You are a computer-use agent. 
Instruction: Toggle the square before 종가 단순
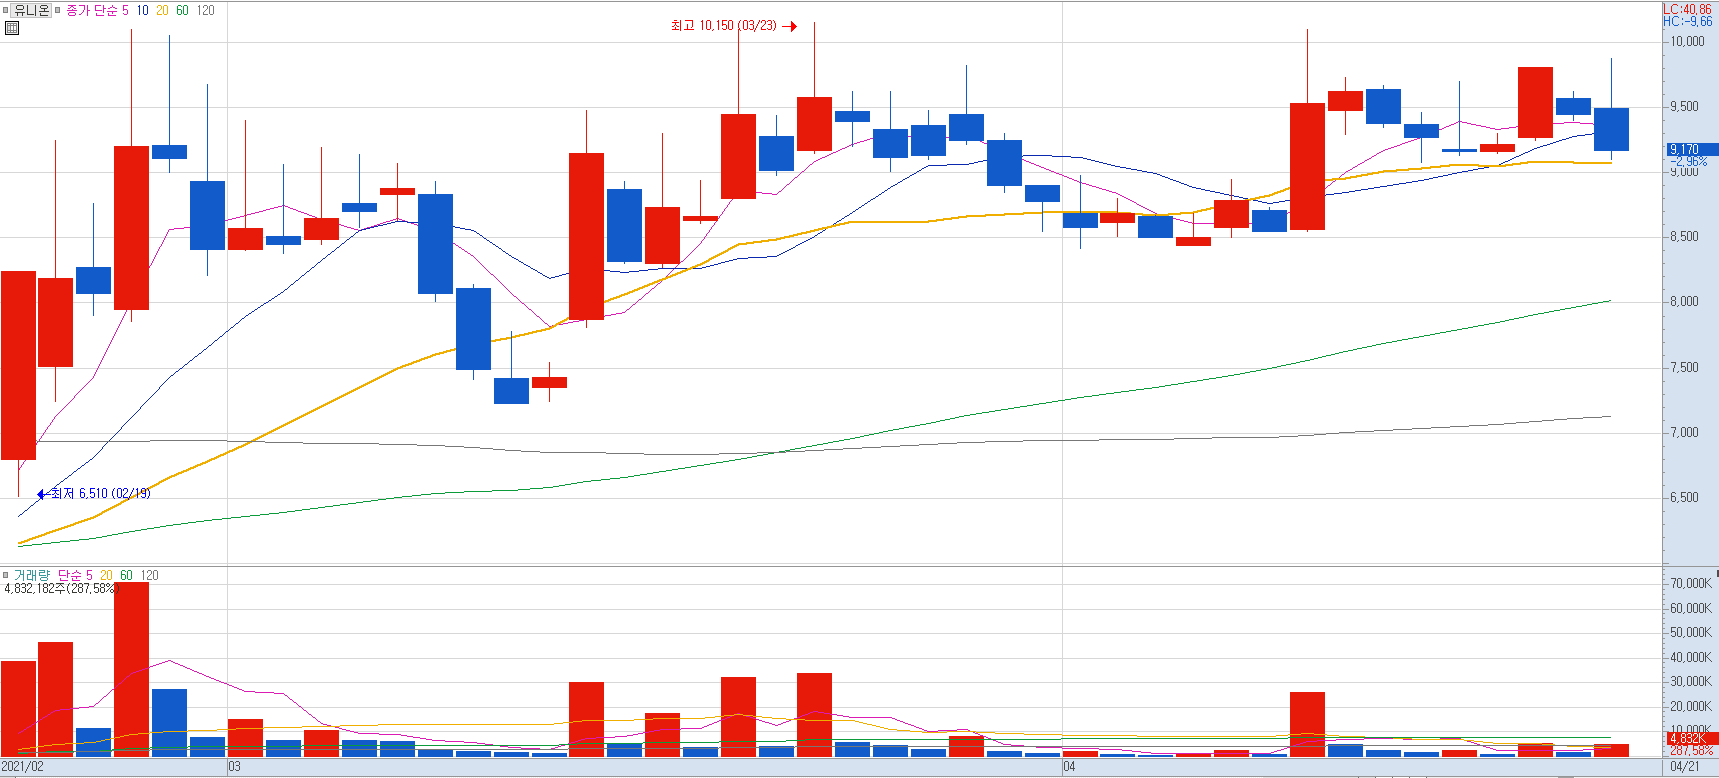click(x=58, y=10)
